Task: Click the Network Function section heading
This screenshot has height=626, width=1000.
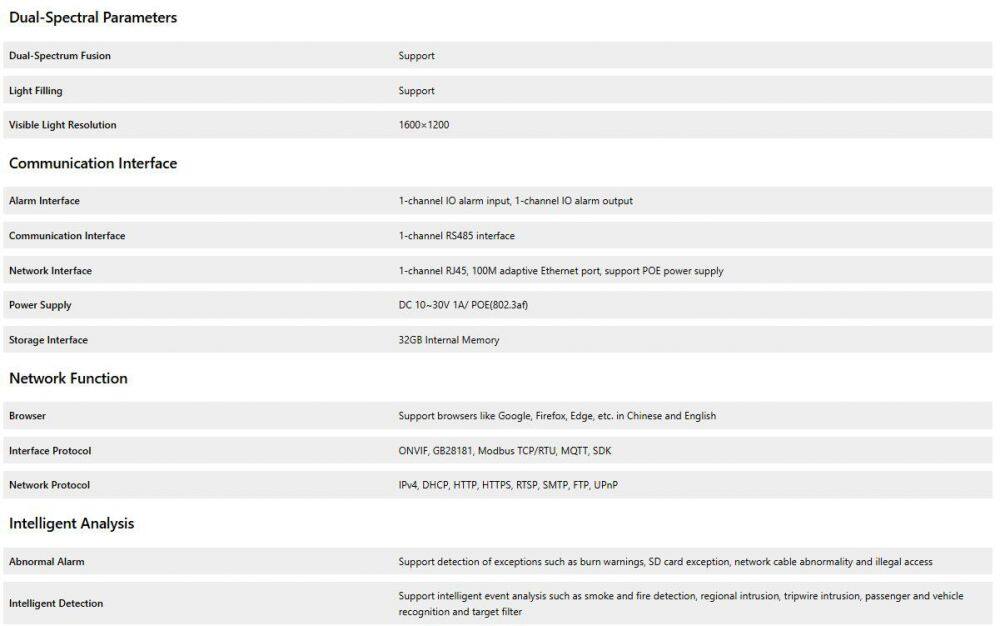Action: pos(68,378)
